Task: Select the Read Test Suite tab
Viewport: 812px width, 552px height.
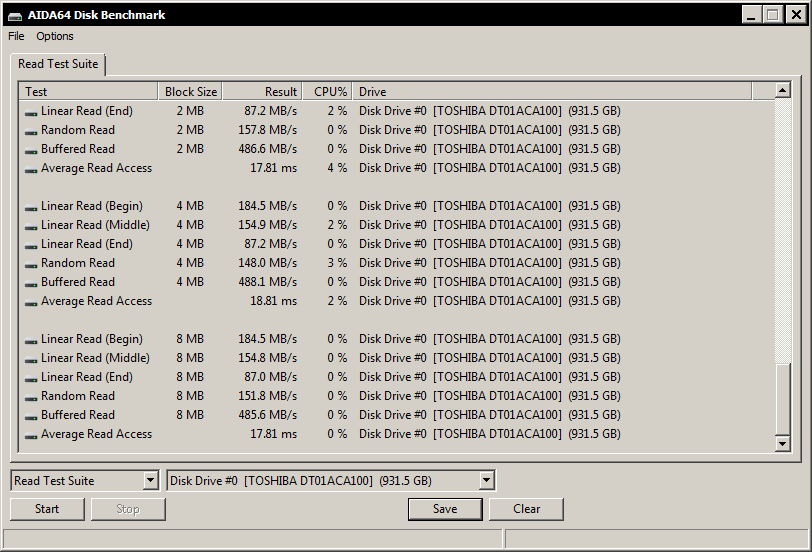Action: (58, 64)
